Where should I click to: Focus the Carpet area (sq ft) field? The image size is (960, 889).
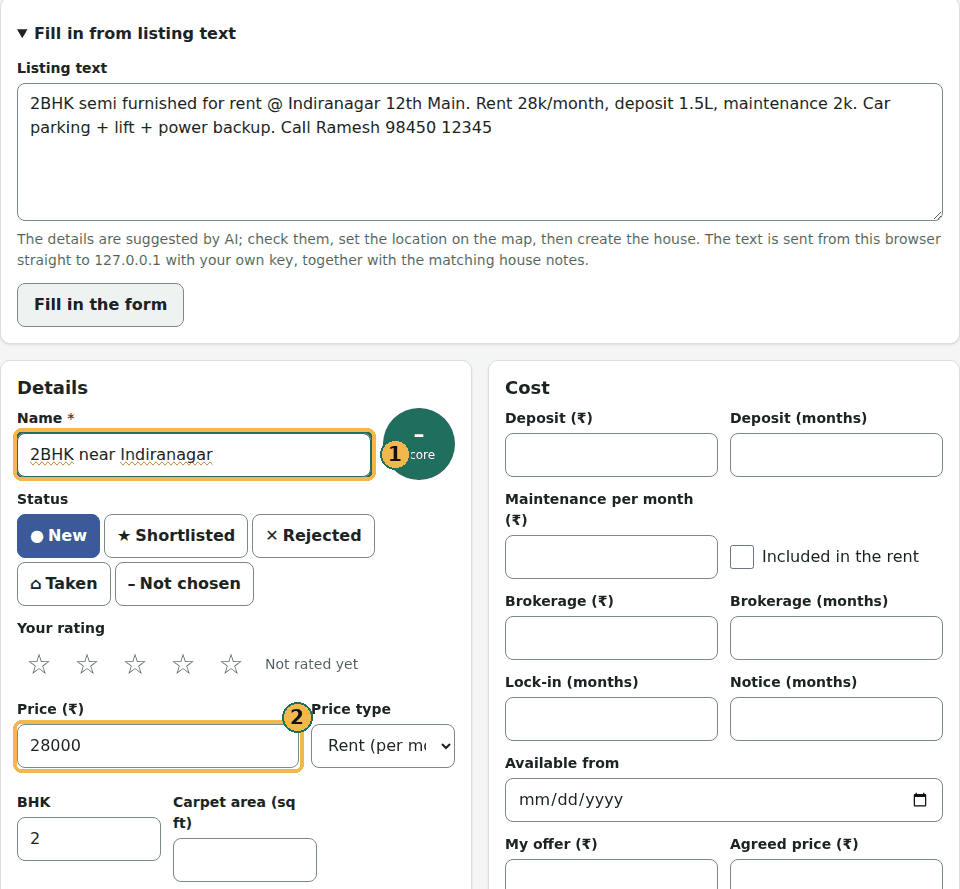(x=245, y=860)
